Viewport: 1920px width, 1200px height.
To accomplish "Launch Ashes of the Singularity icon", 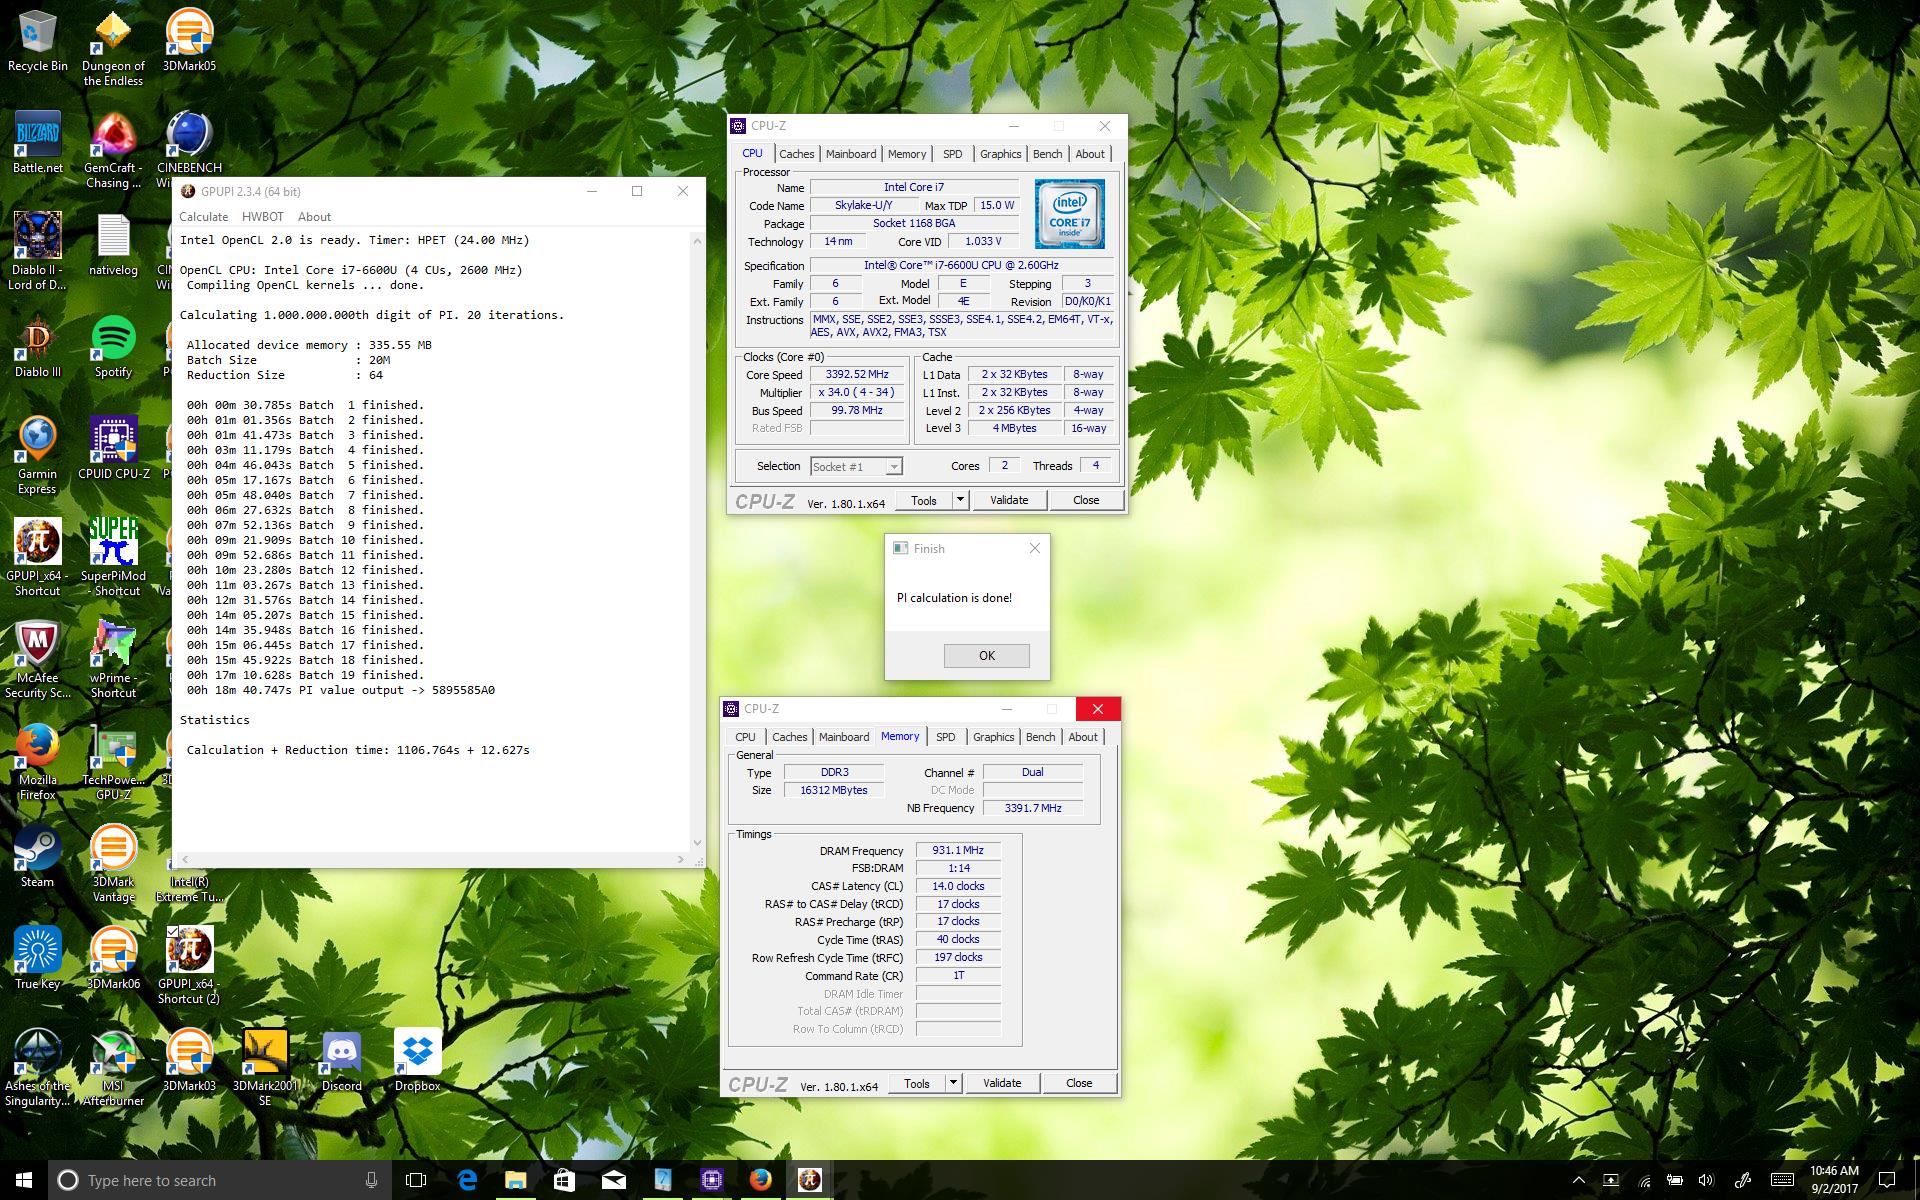I will [x=38, y=1068].
